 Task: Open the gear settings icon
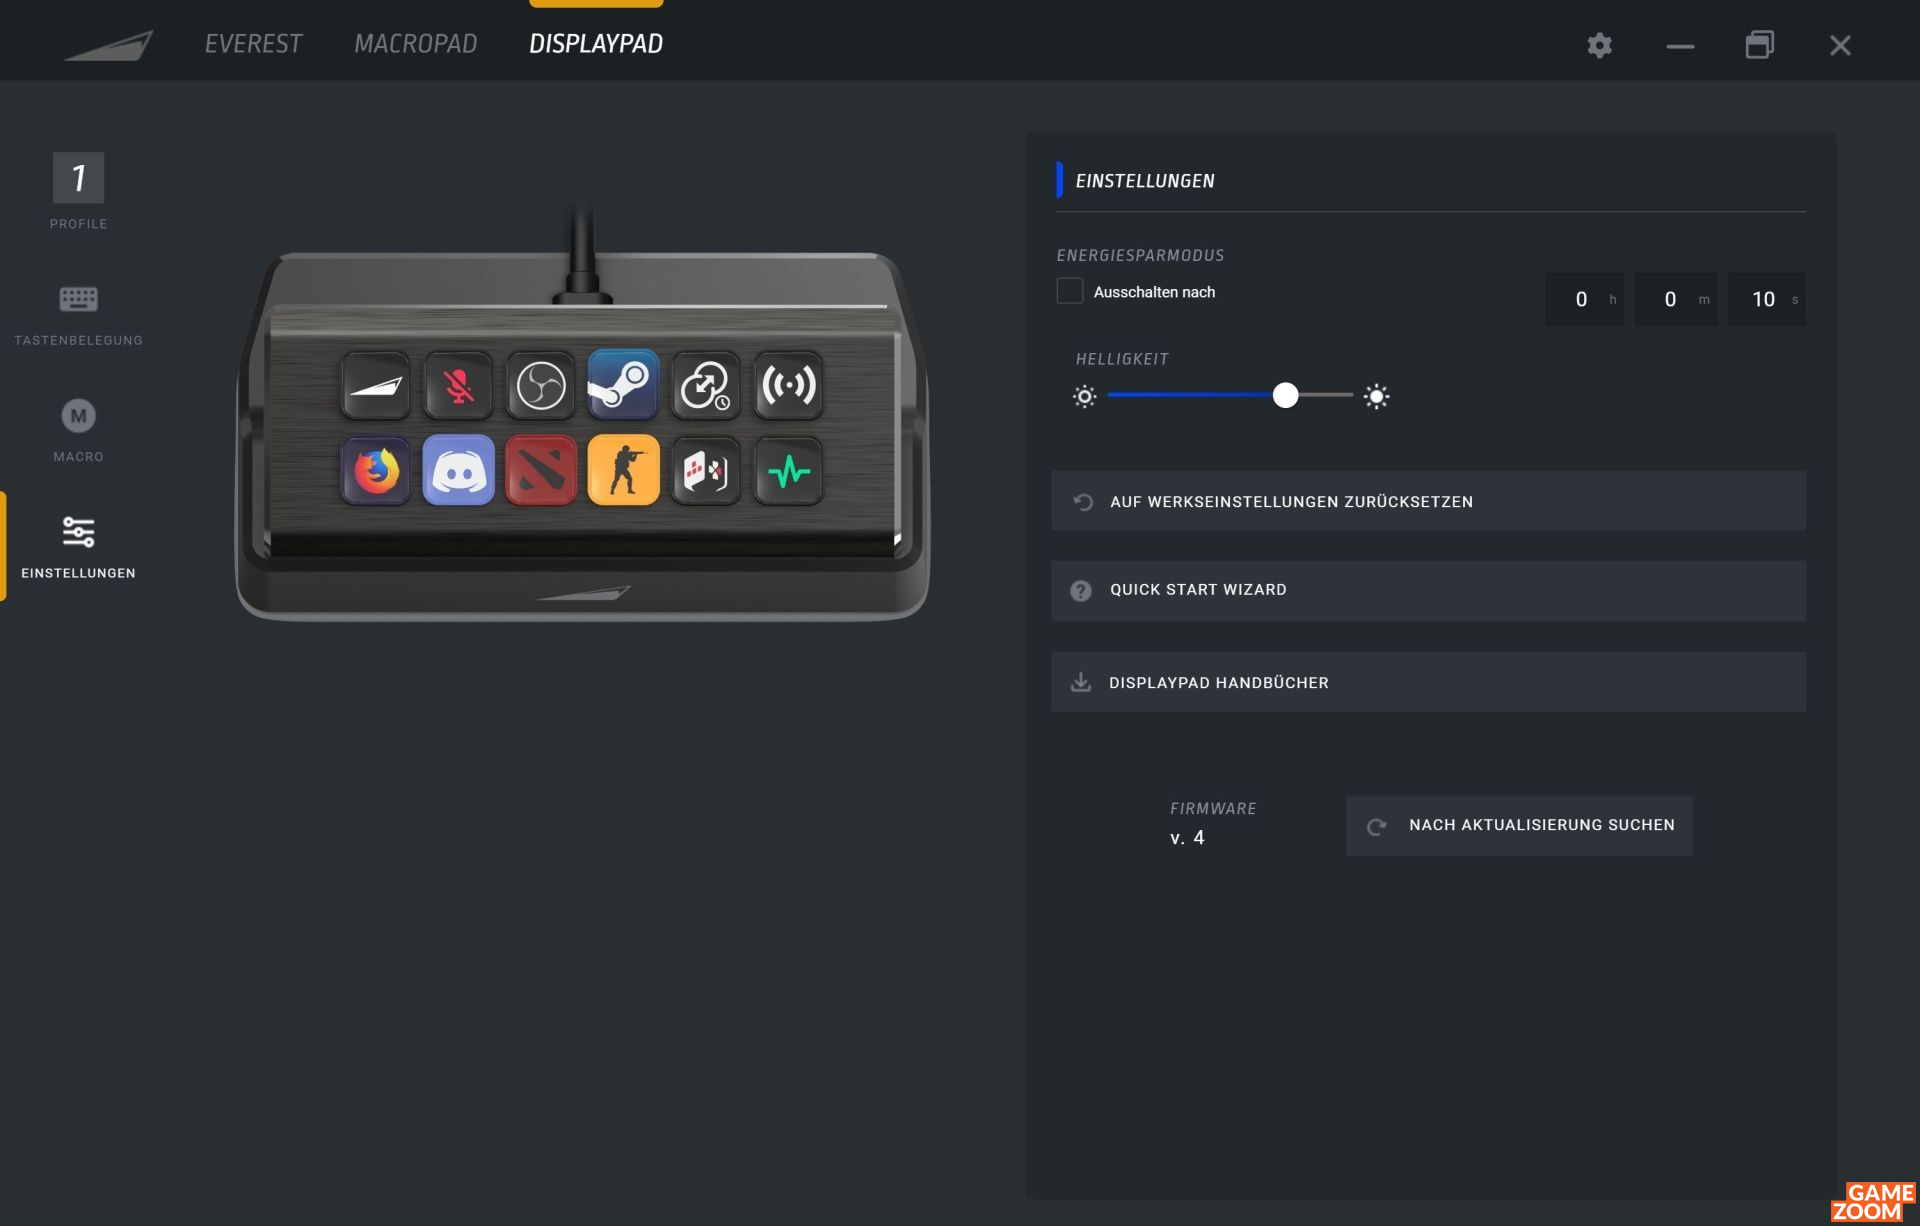tap(1600, 45)
